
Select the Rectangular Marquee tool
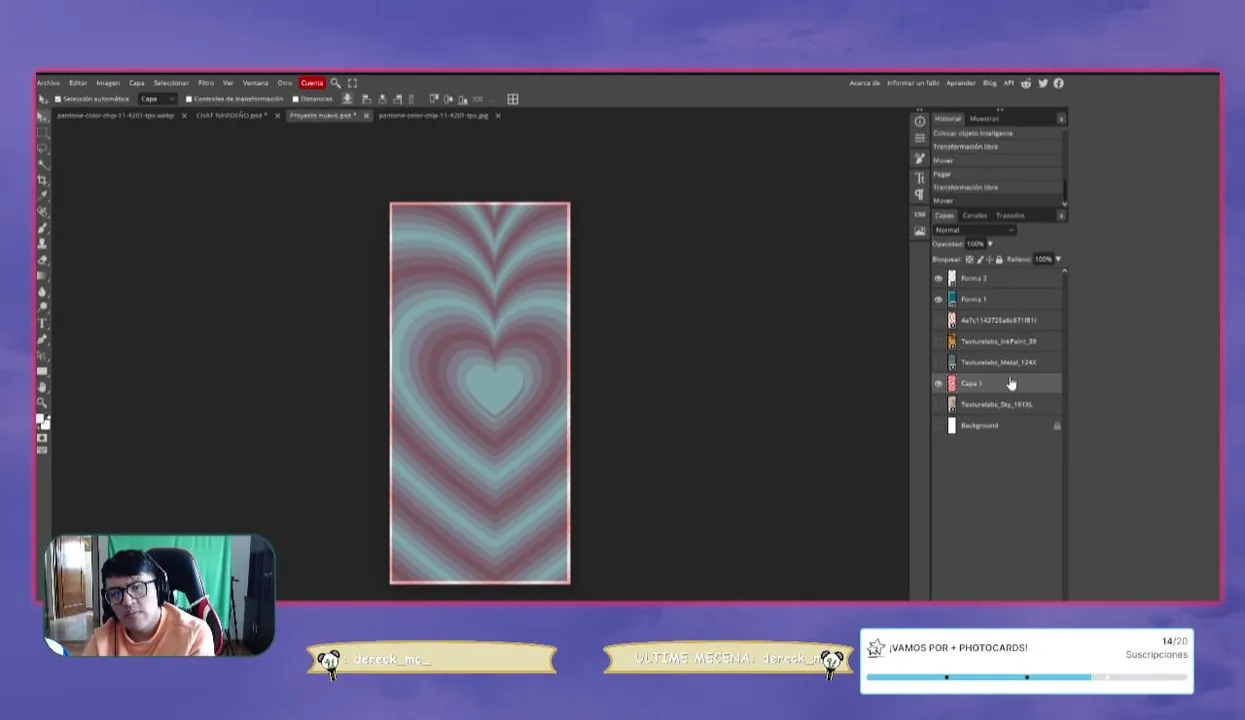point(42,133)
